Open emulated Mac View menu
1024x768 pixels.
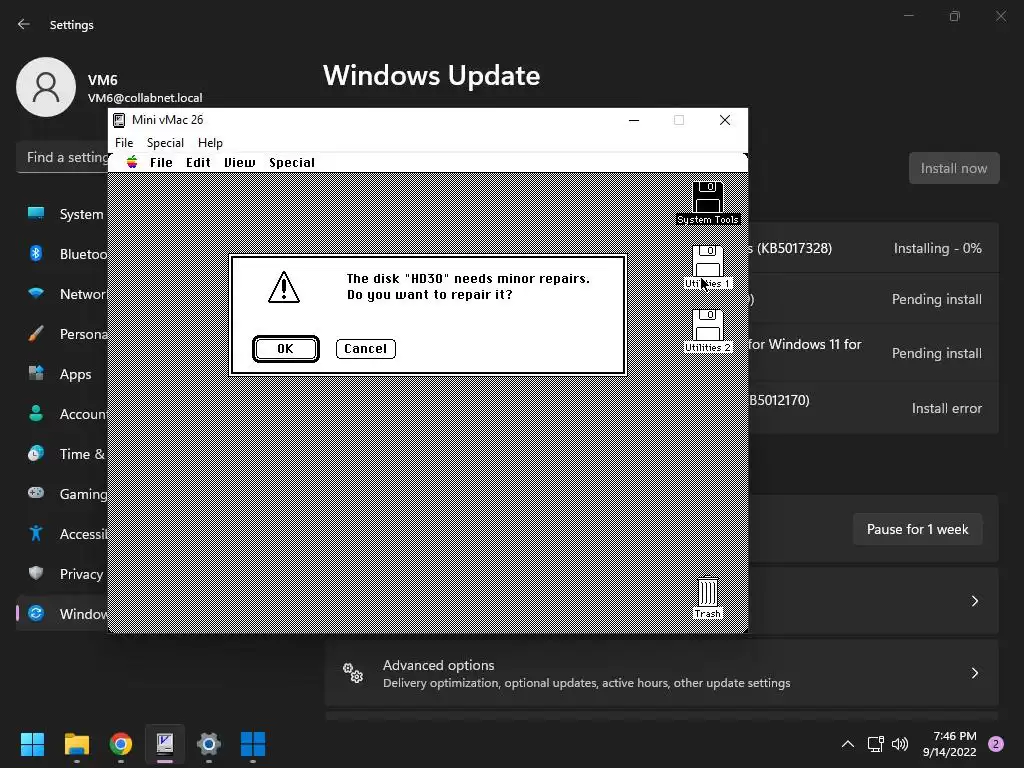(240, 162)
